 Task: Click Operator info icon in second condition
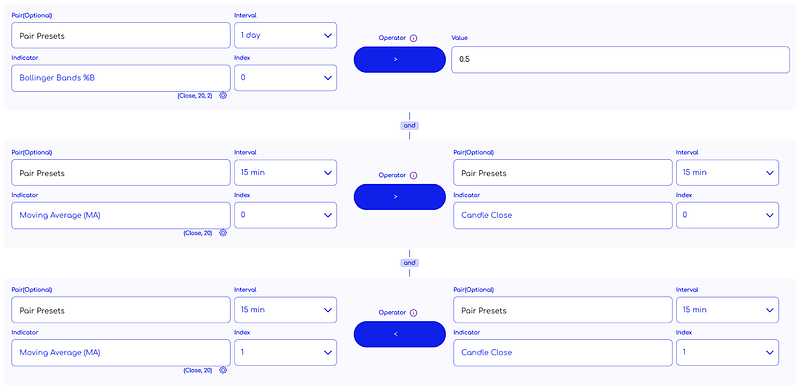(x=414, y=175)
